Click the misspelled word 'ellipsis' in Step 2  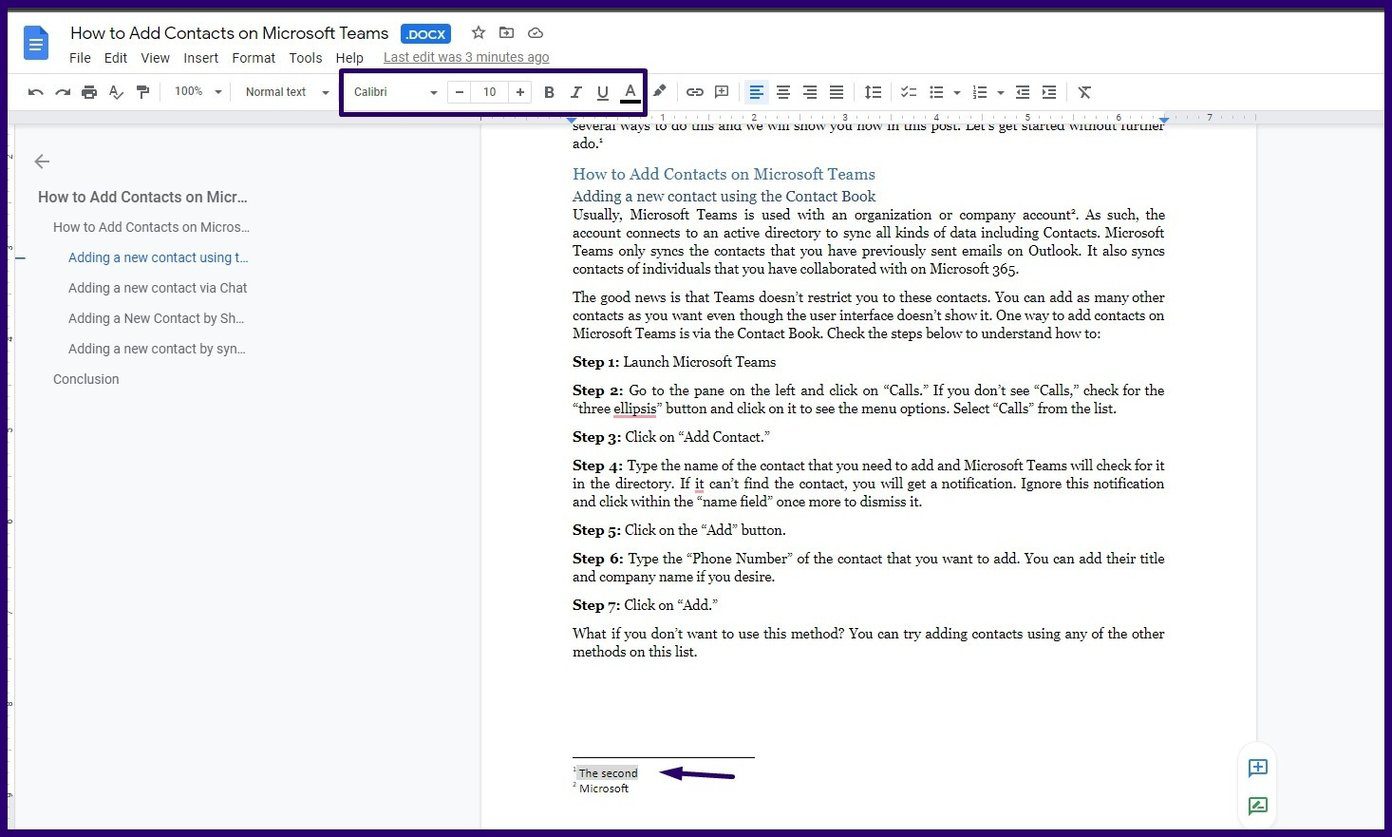click(635, 409)
